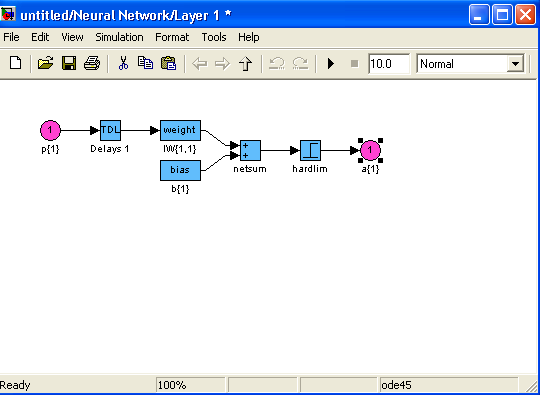Click the 'Delays 1' block label
This screenshot has width=540, height=395.
coord(110,149)
